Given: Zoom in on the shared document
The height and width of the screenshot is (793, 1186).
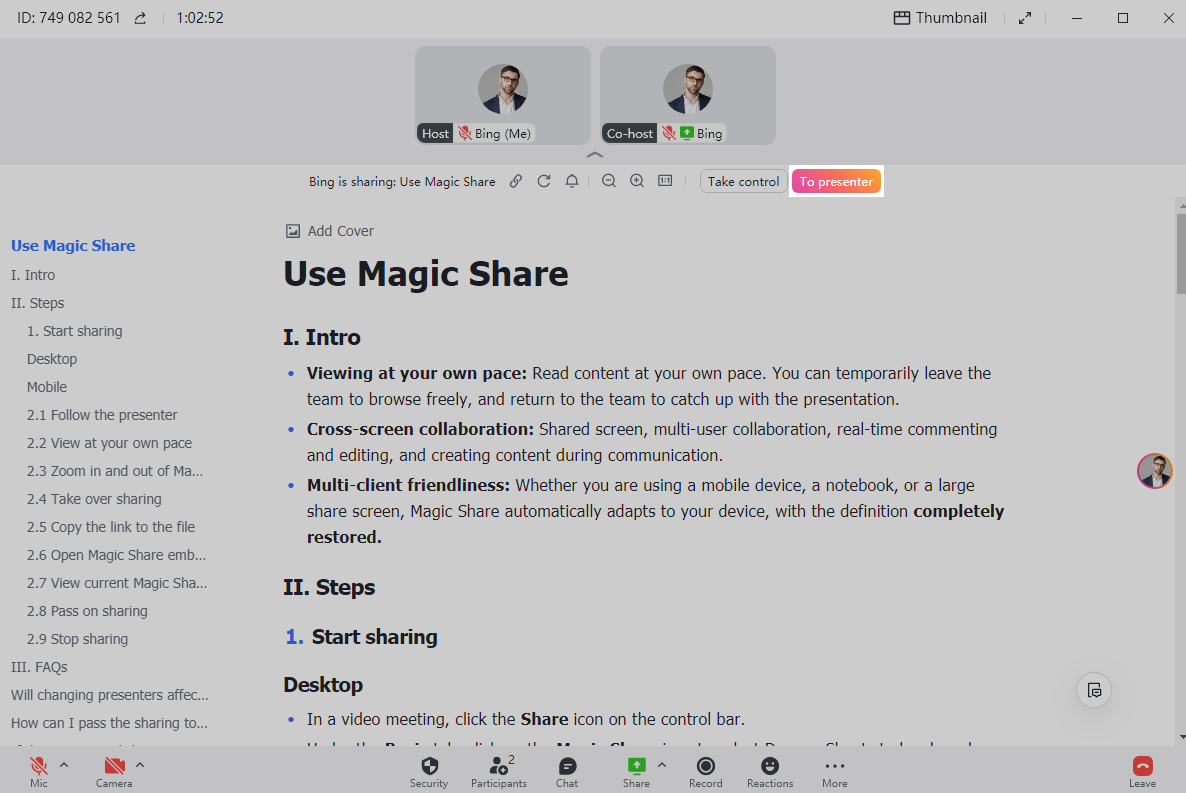Looking at the screenshot, I should [x=637, y=181].
